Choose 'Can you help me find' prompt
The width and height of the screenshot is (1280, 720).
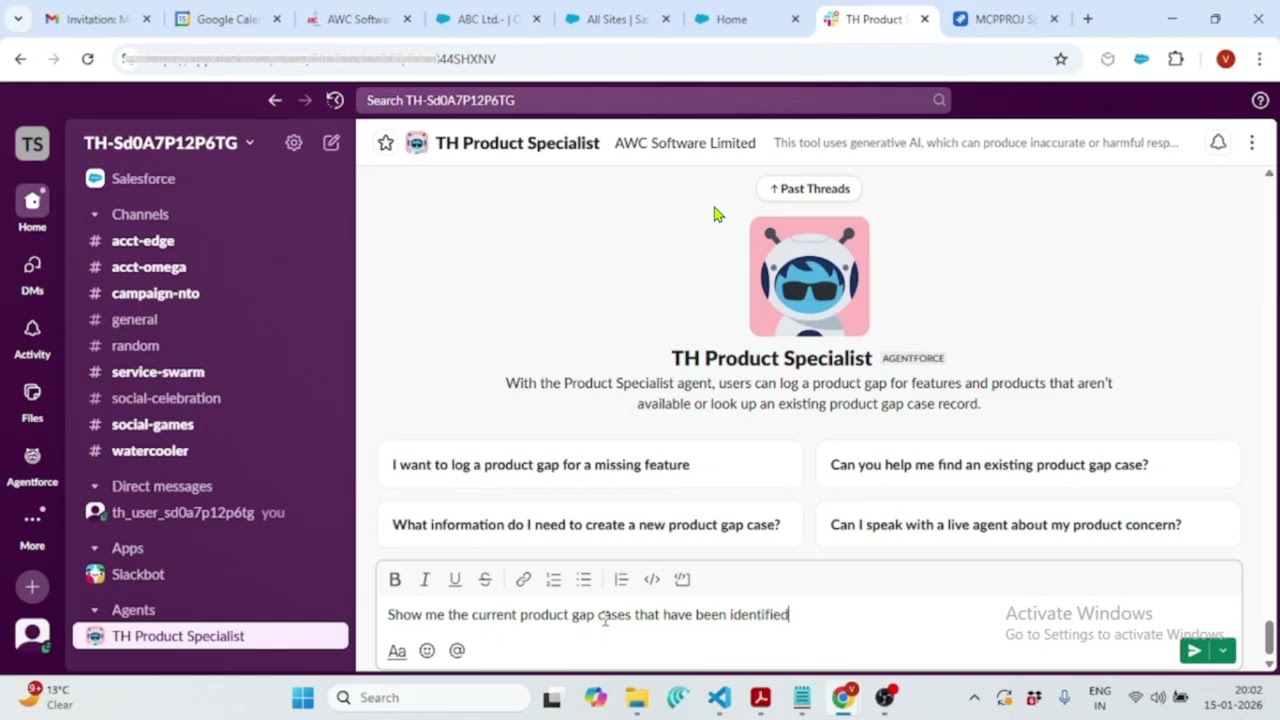click(x=1028, y=465)
